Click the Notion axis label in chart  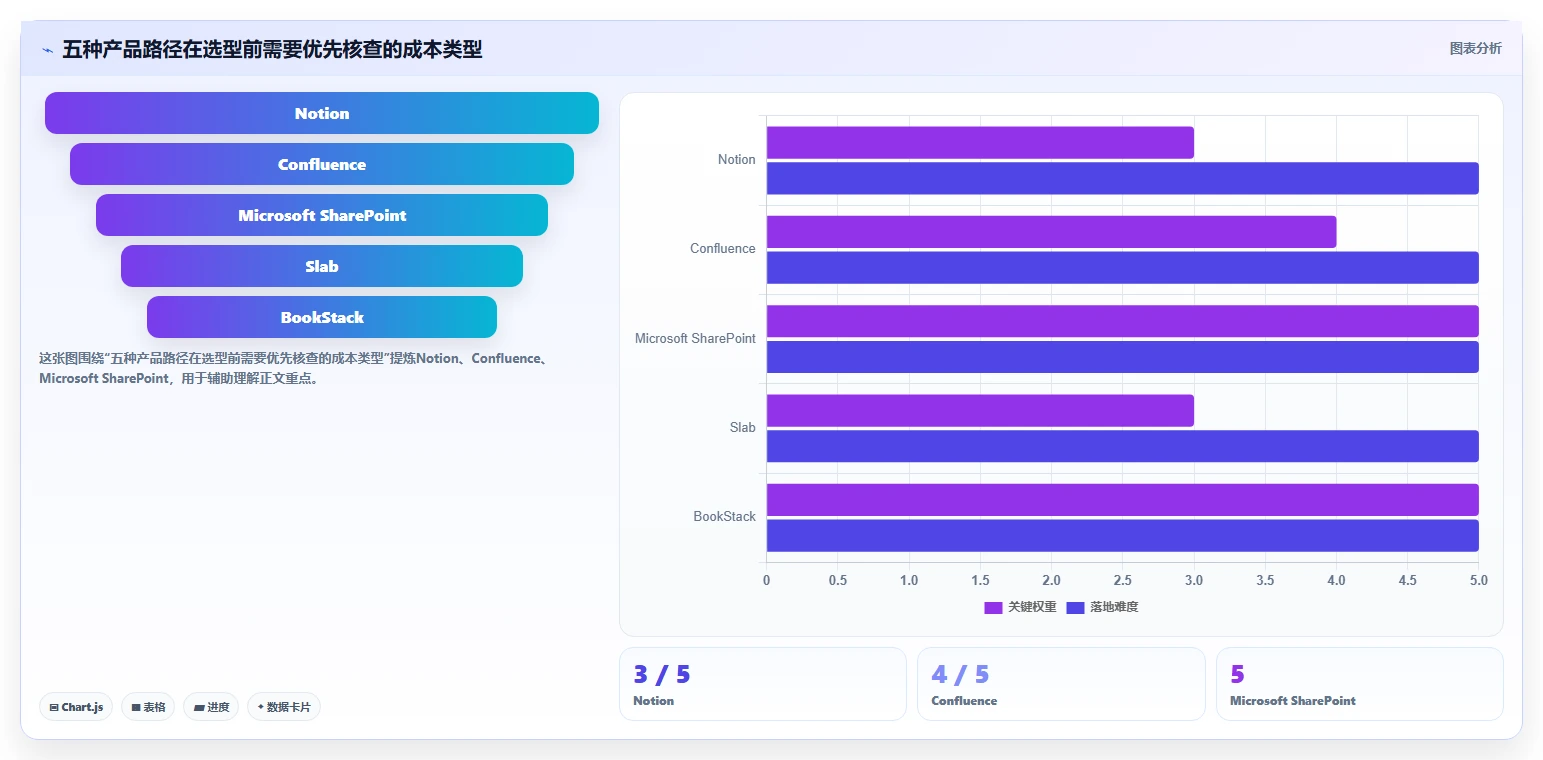[737, 160]
